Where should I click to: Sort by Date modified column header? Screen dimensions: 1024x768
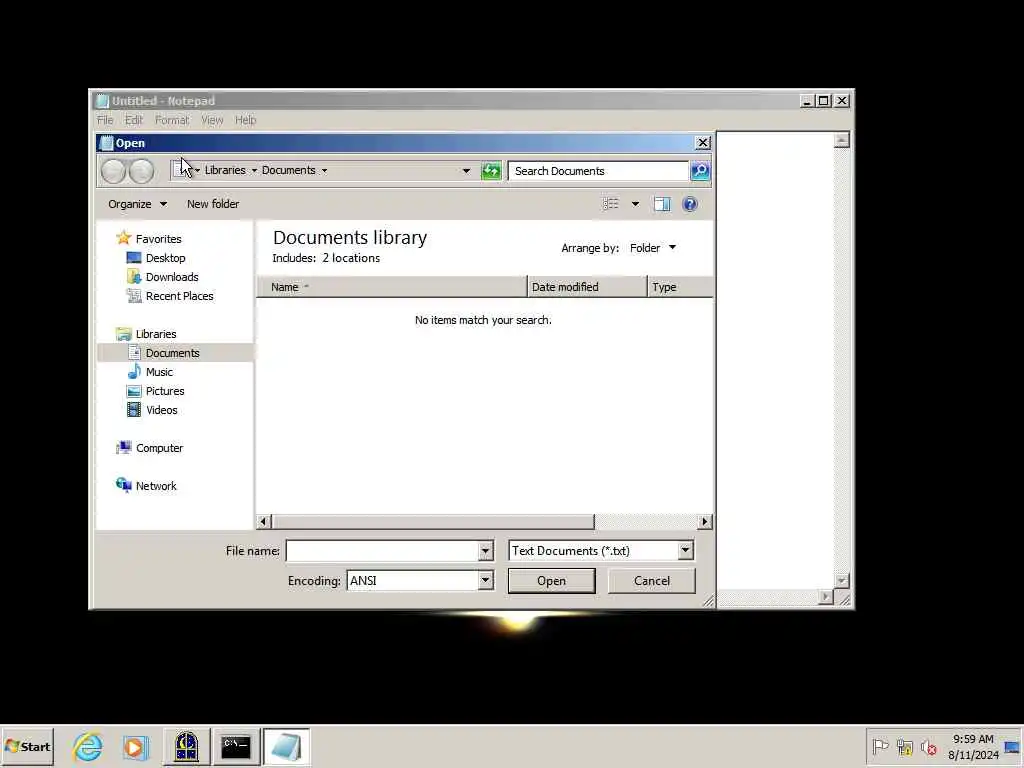pyautogui.click(x=587, y=287)
